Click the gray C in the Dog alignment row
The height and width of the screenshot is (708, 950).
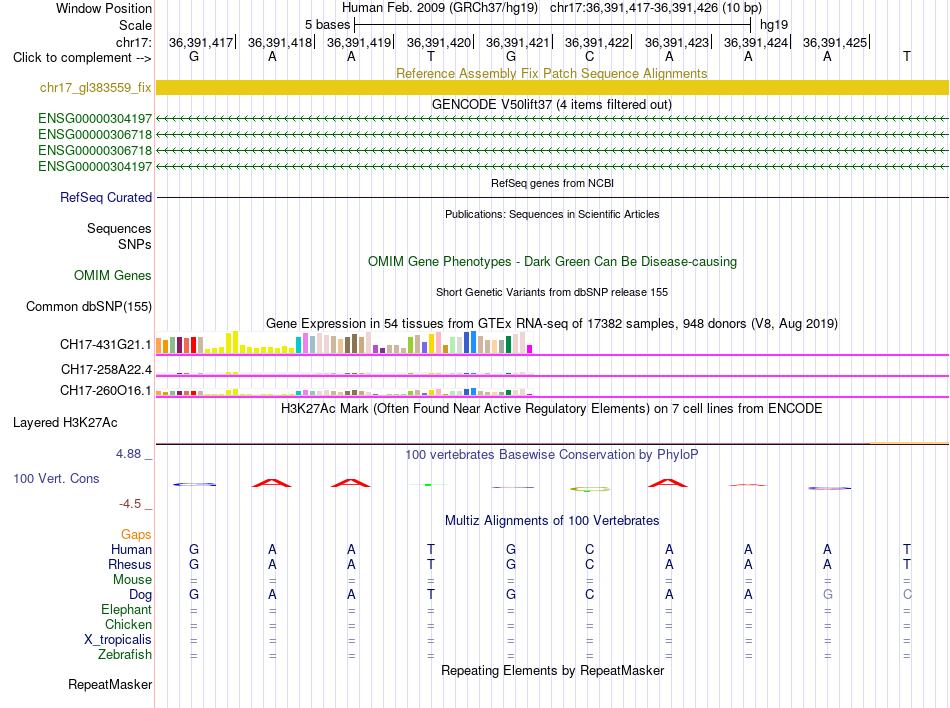tap(907, 595)
